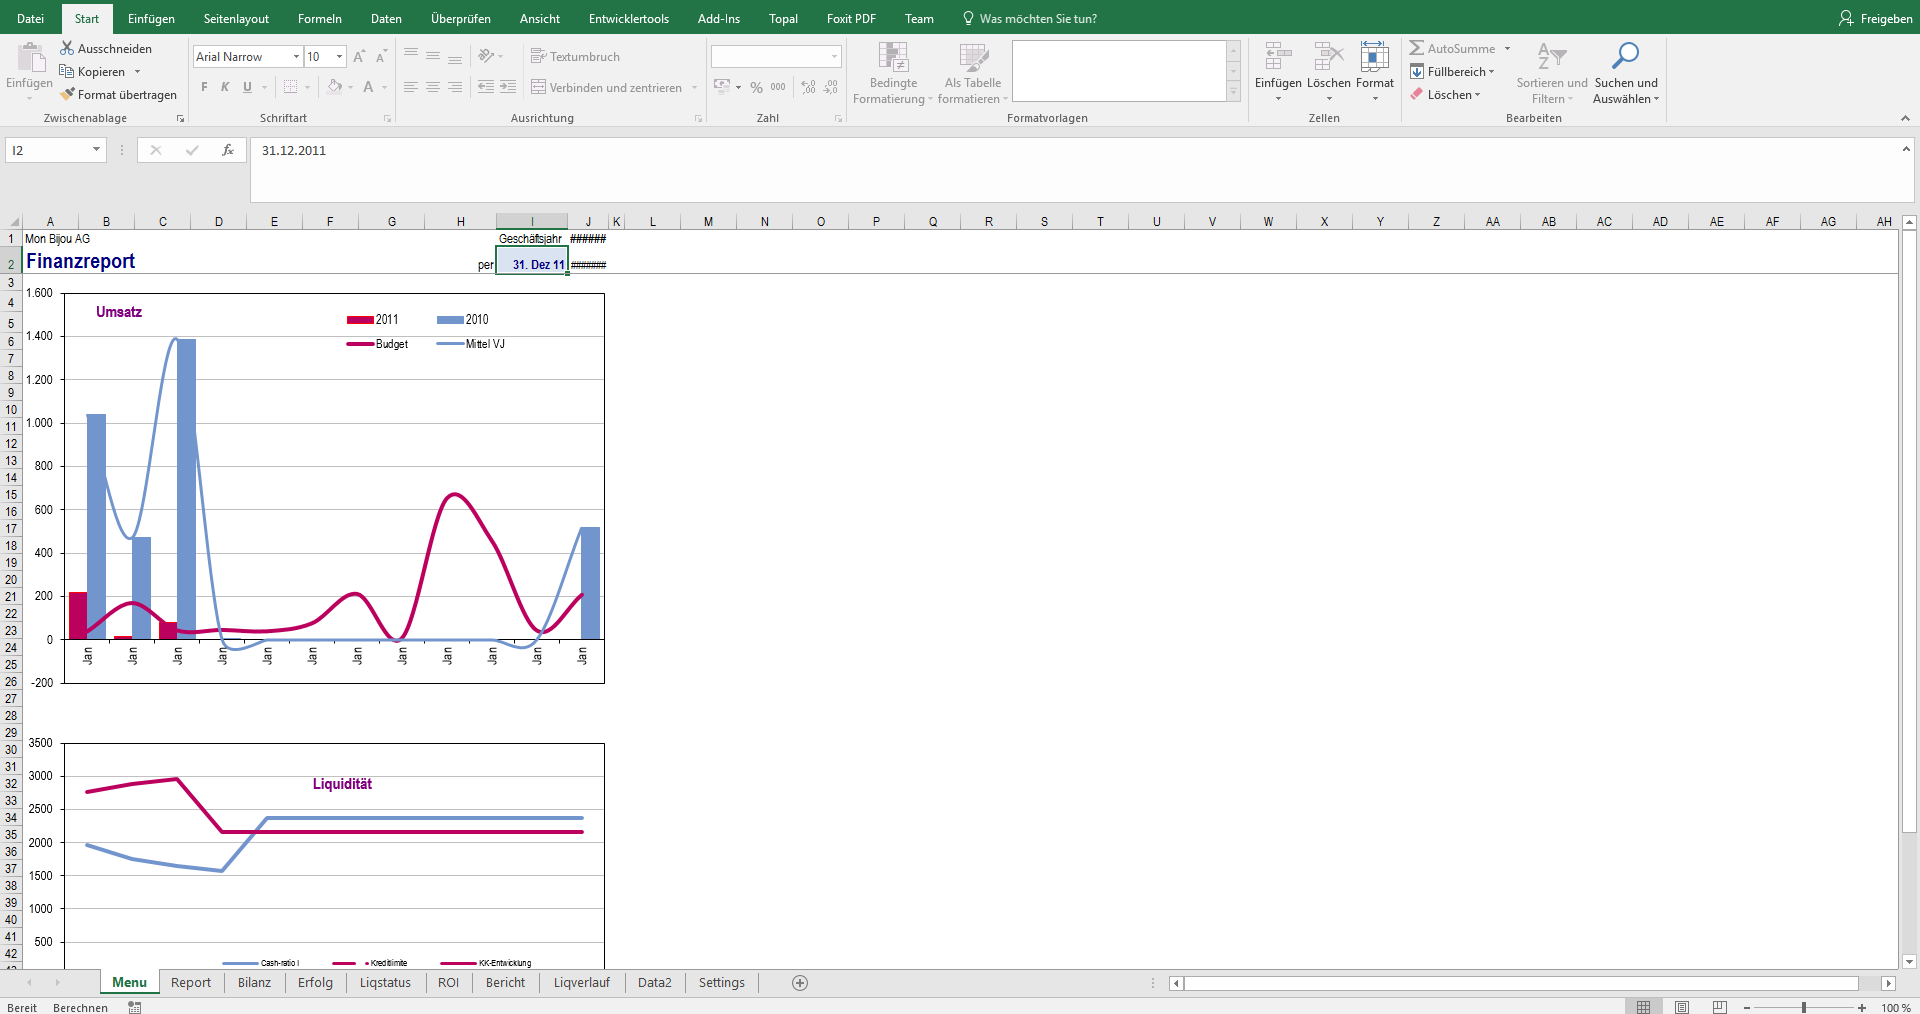Click the AutoSumme sigma icon
Screen dimensions: 1920x1014
pos(1416,48)
